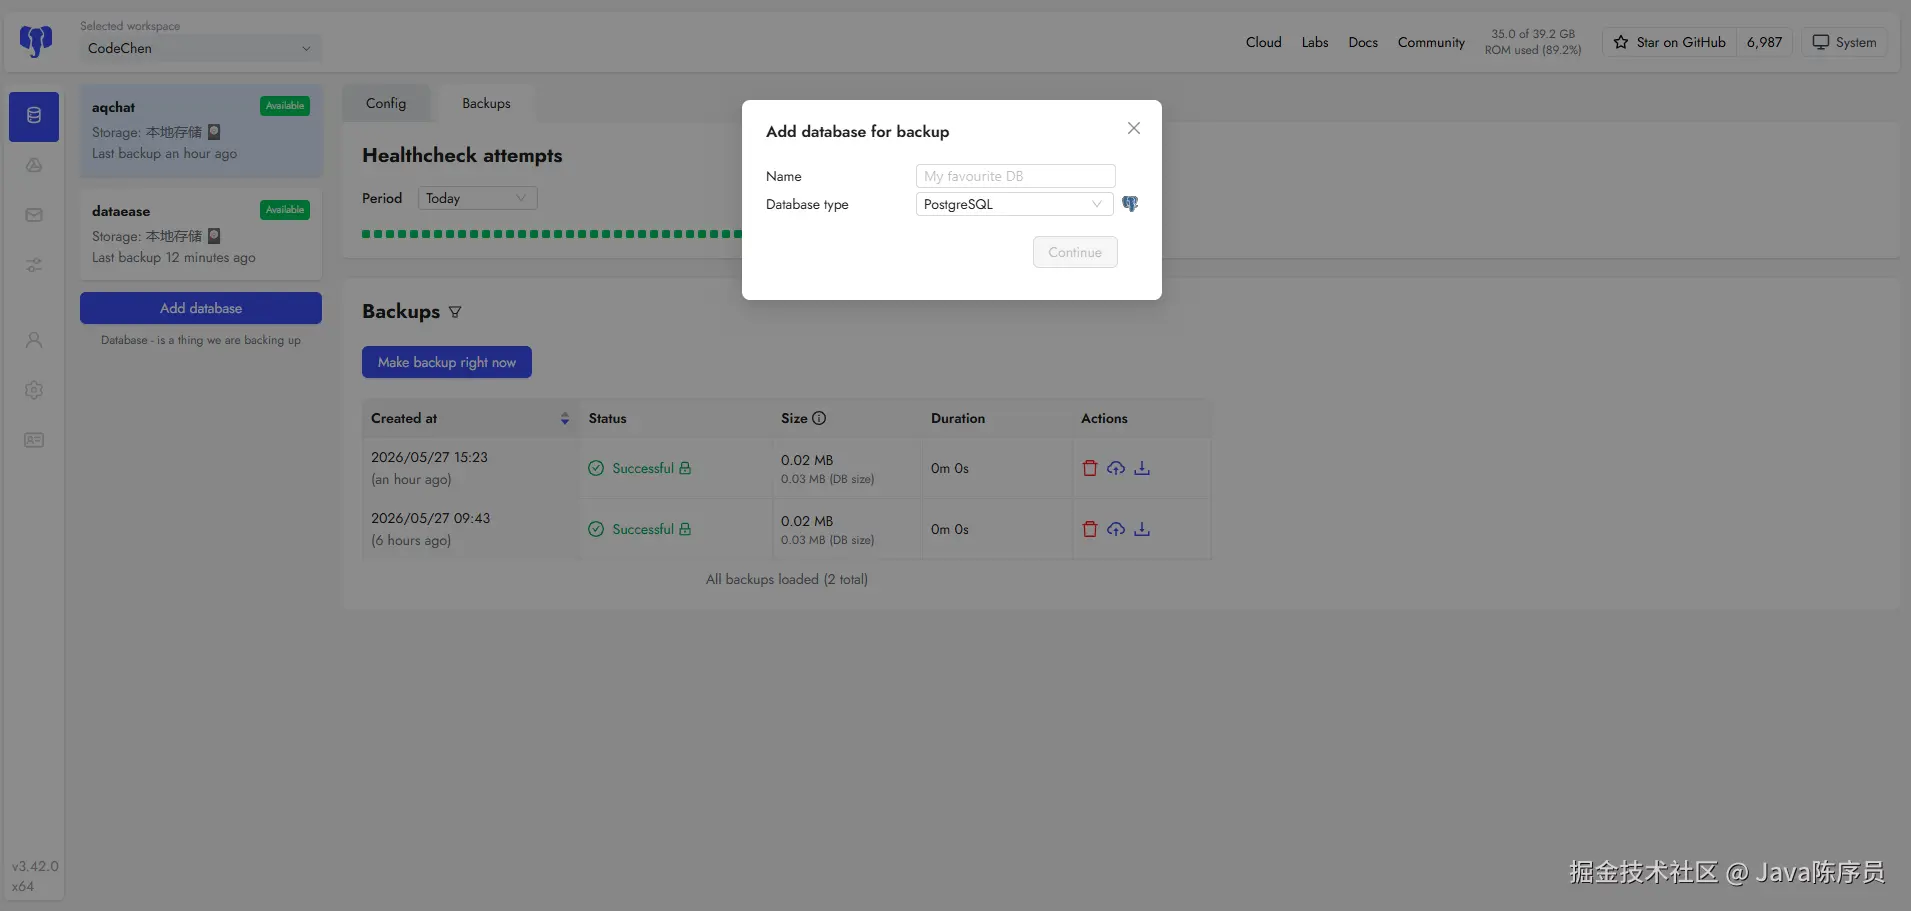The image size is (1911, 911).
Task: Click the Star on GitHub button
Action: tap(1669, 42)
